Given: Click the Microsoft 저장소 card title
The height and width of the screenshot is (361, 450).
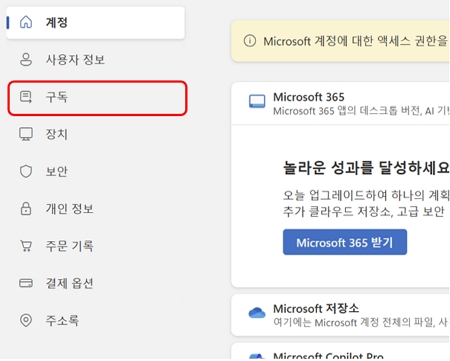Looking at the screenshot, I should (316, 308).
